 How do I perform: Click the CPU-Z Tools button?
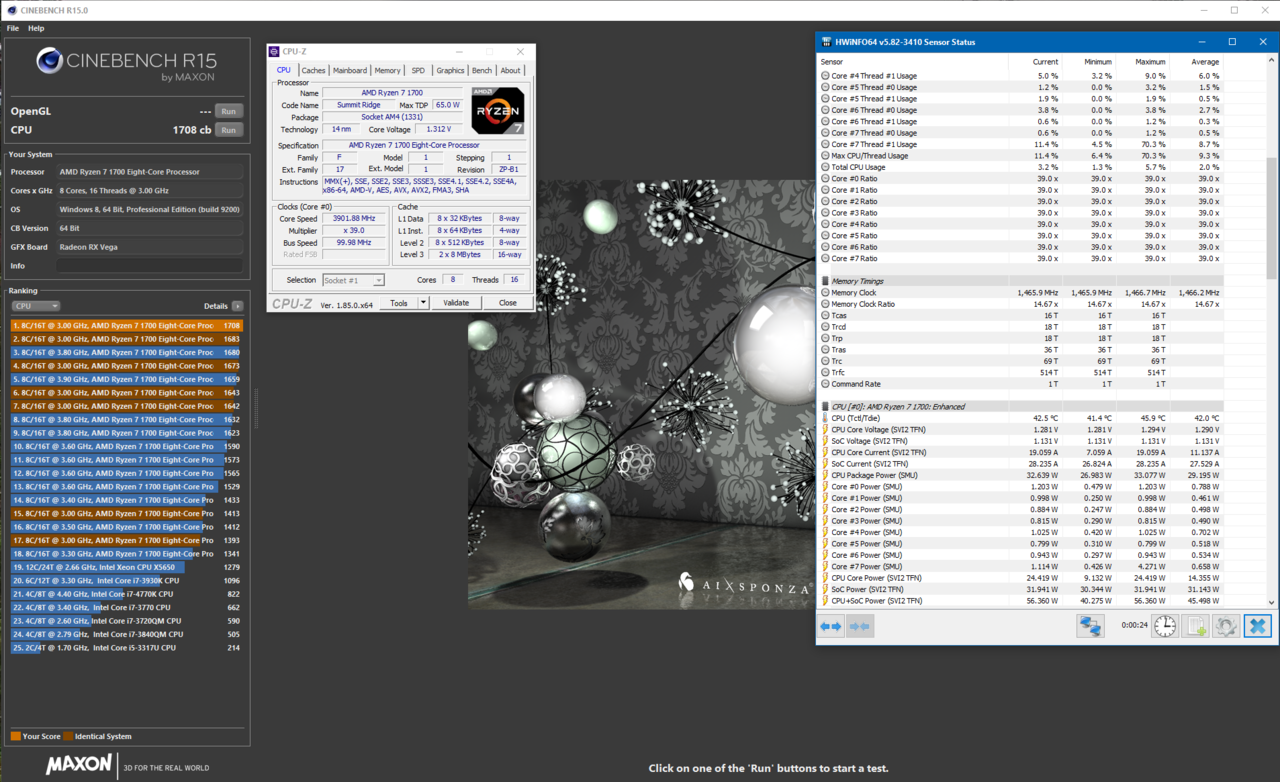399,303
